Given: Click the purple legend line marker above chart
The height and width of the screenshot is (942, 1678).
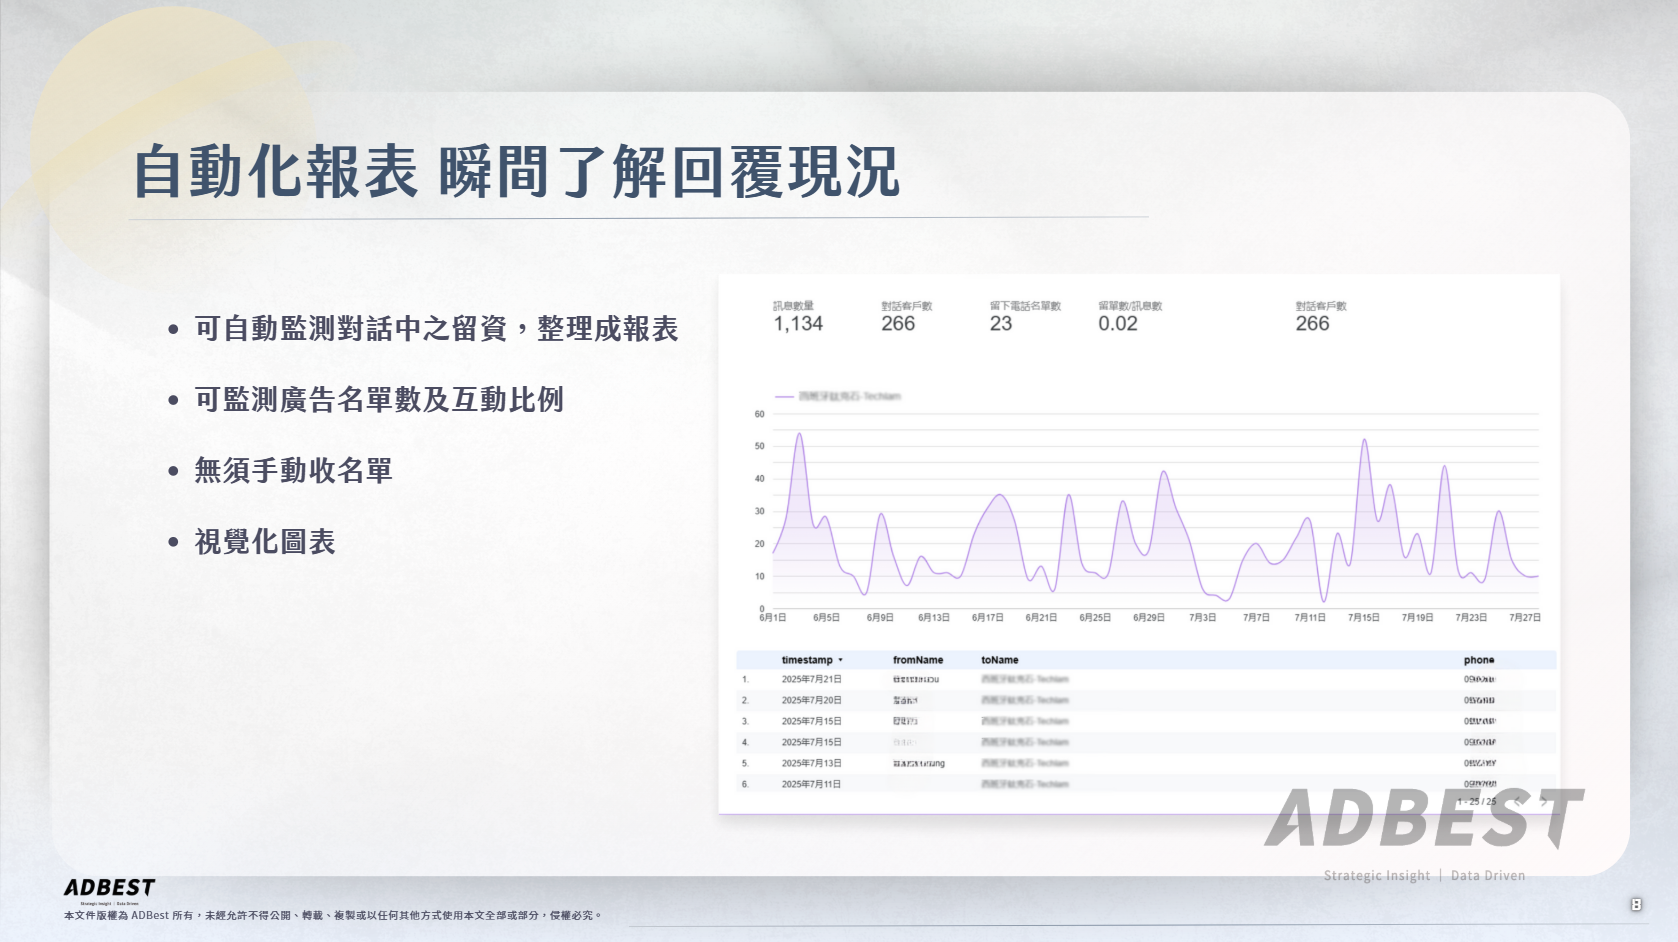Looking at the screenshot, I should click(x=784, y=397).
